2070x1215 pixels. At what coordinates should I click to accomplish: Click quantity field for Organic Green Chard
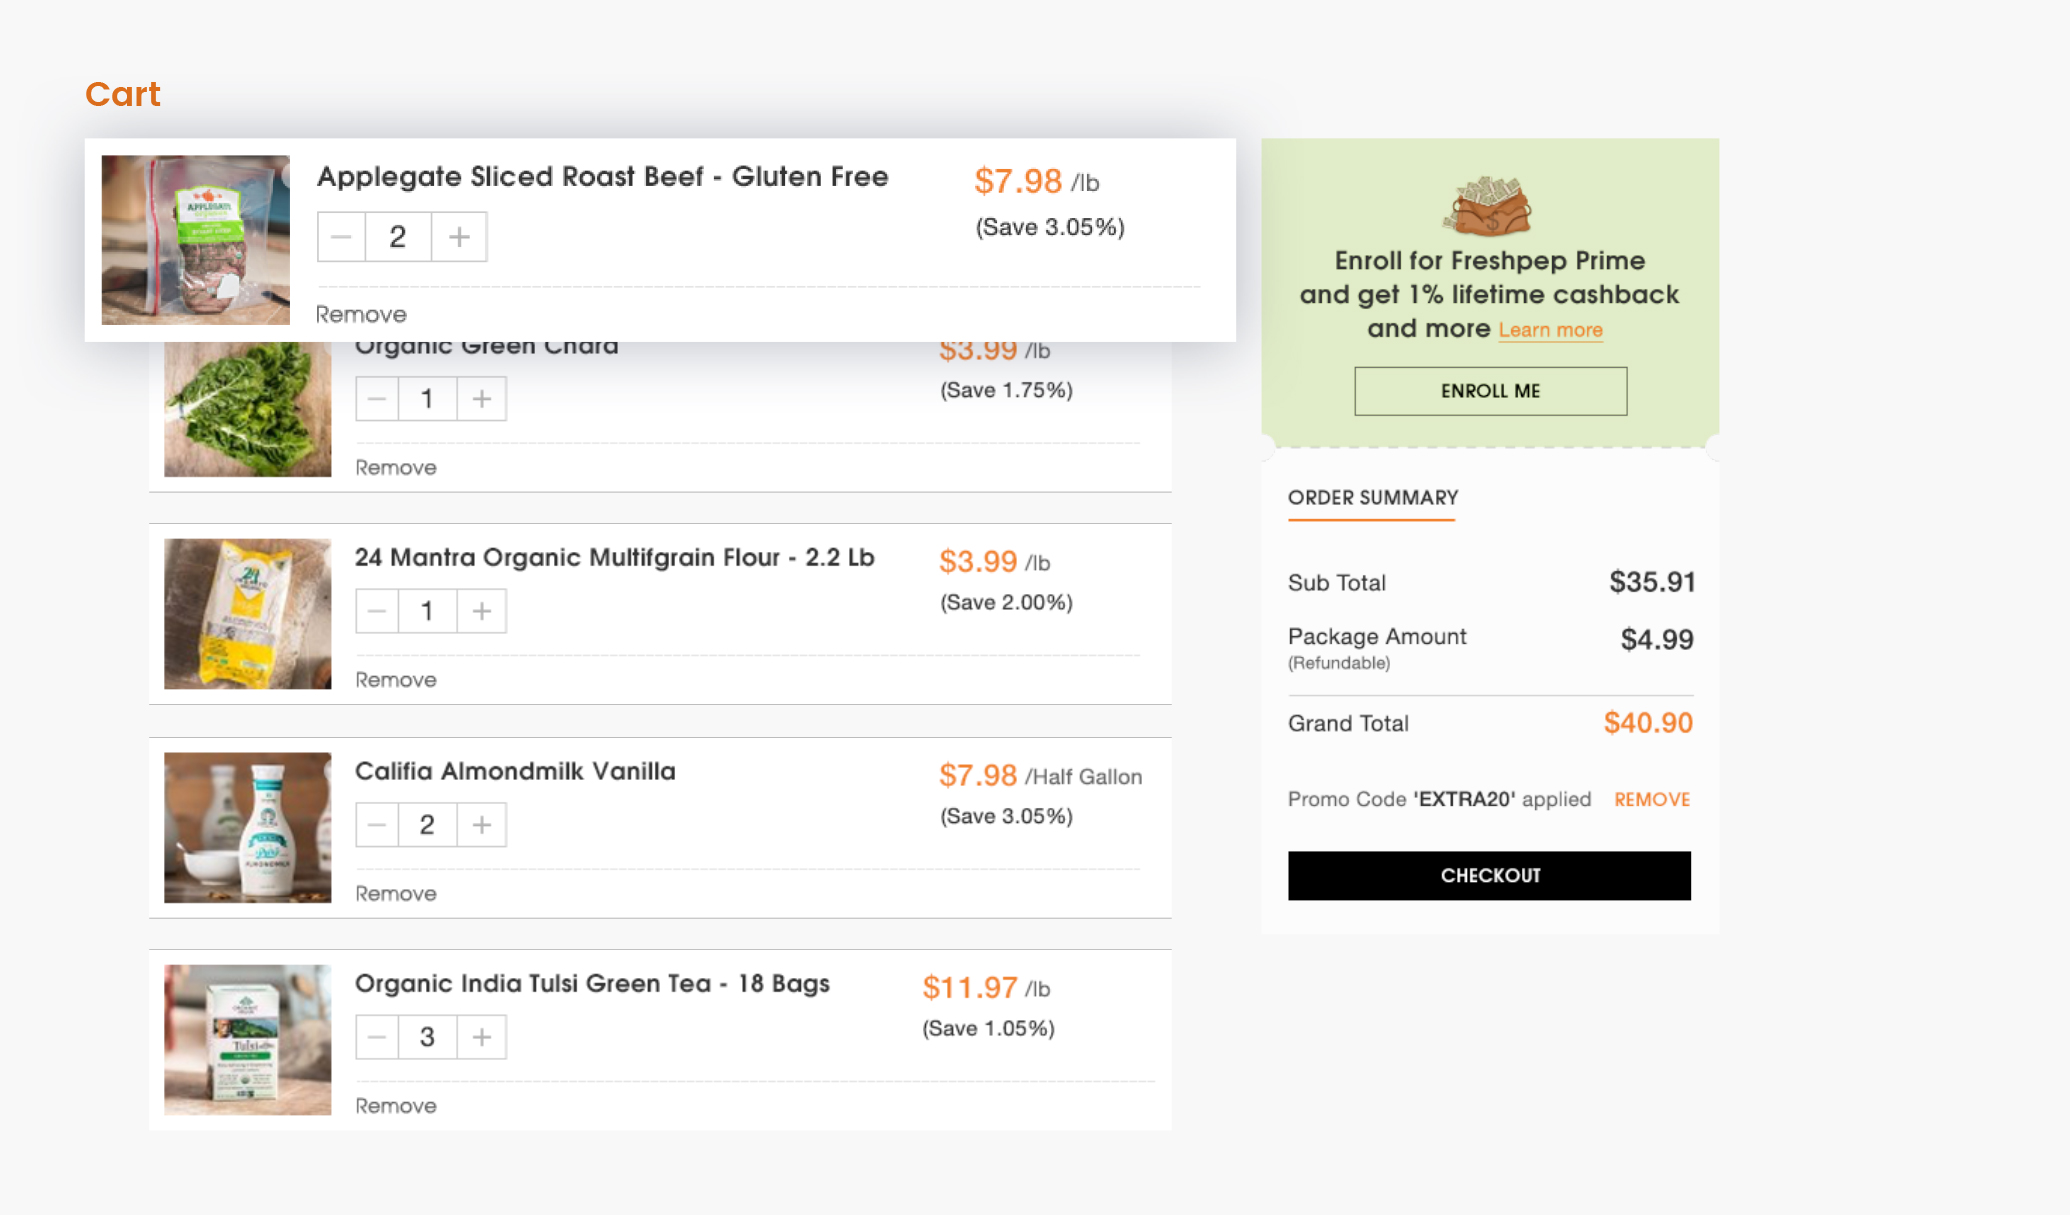[x=427, y=399]
